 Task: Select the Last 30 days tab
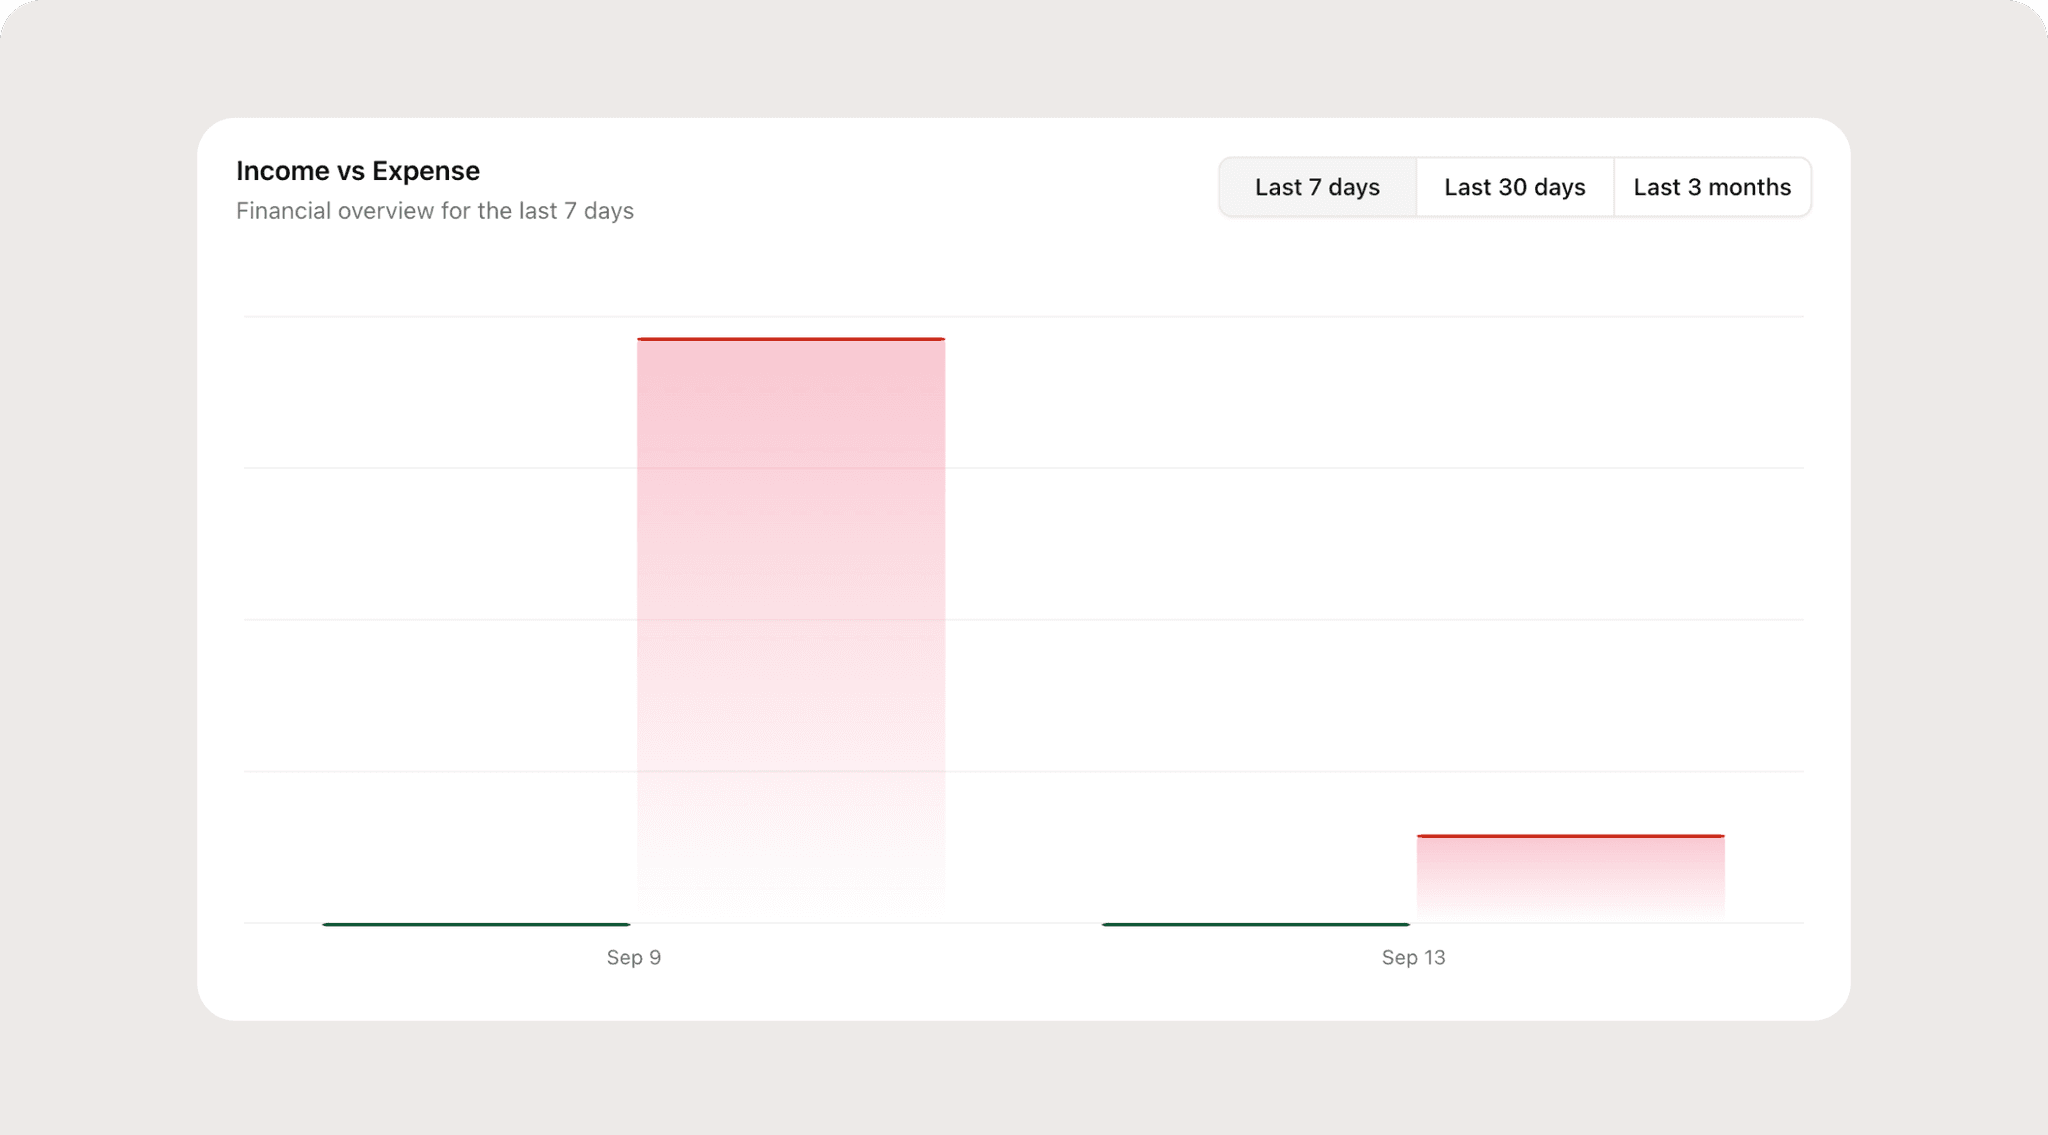(x=1514, y=187)
